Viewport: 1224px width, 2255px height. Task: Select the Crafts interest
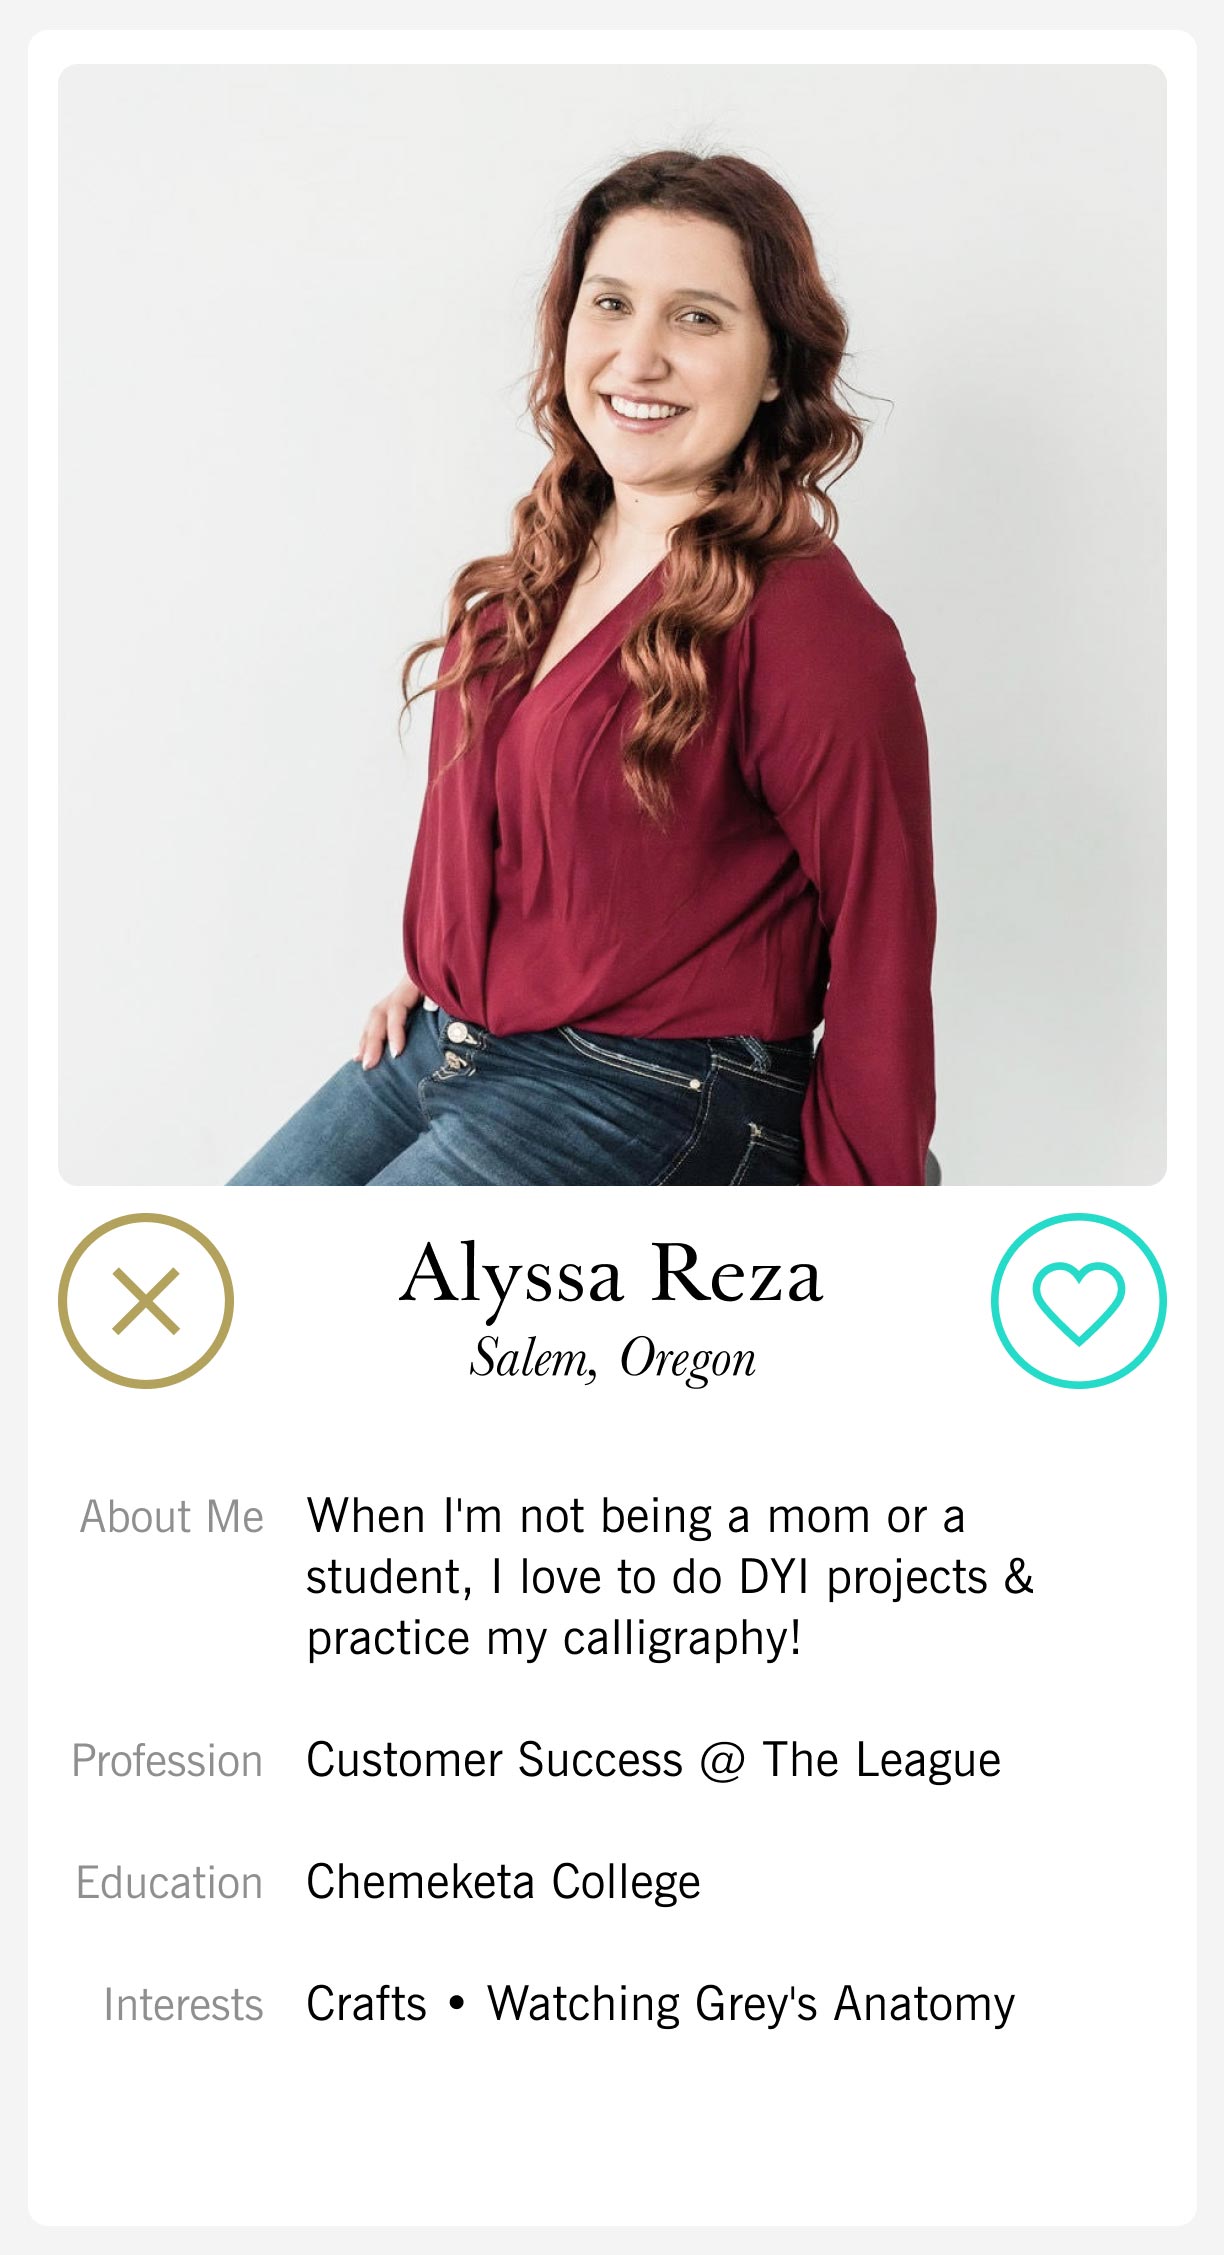366,2004
